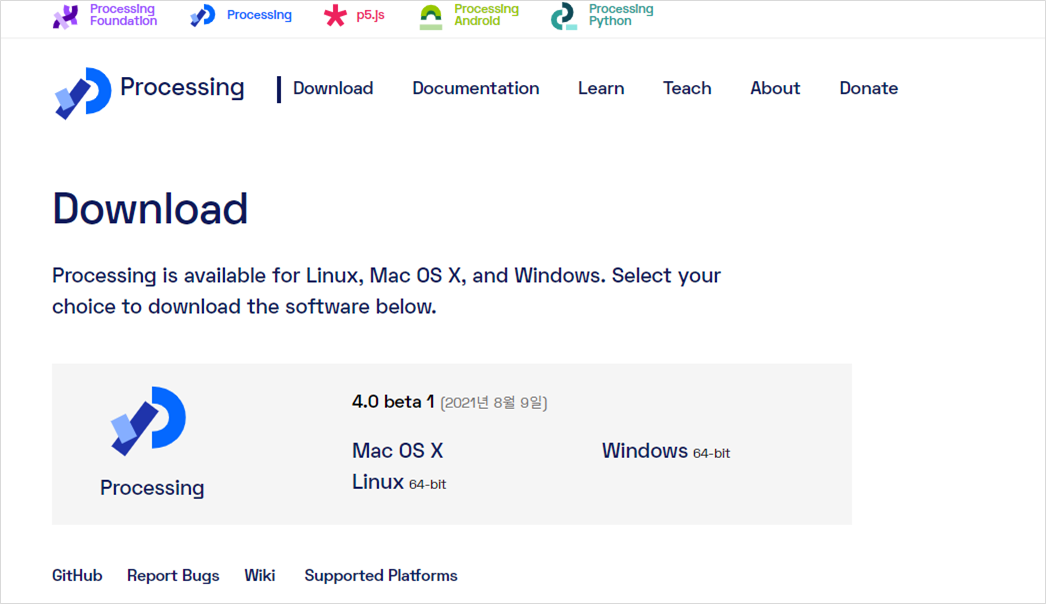Open the Processing Foundation text link
Screen dimensions: 1046x604
123,15
